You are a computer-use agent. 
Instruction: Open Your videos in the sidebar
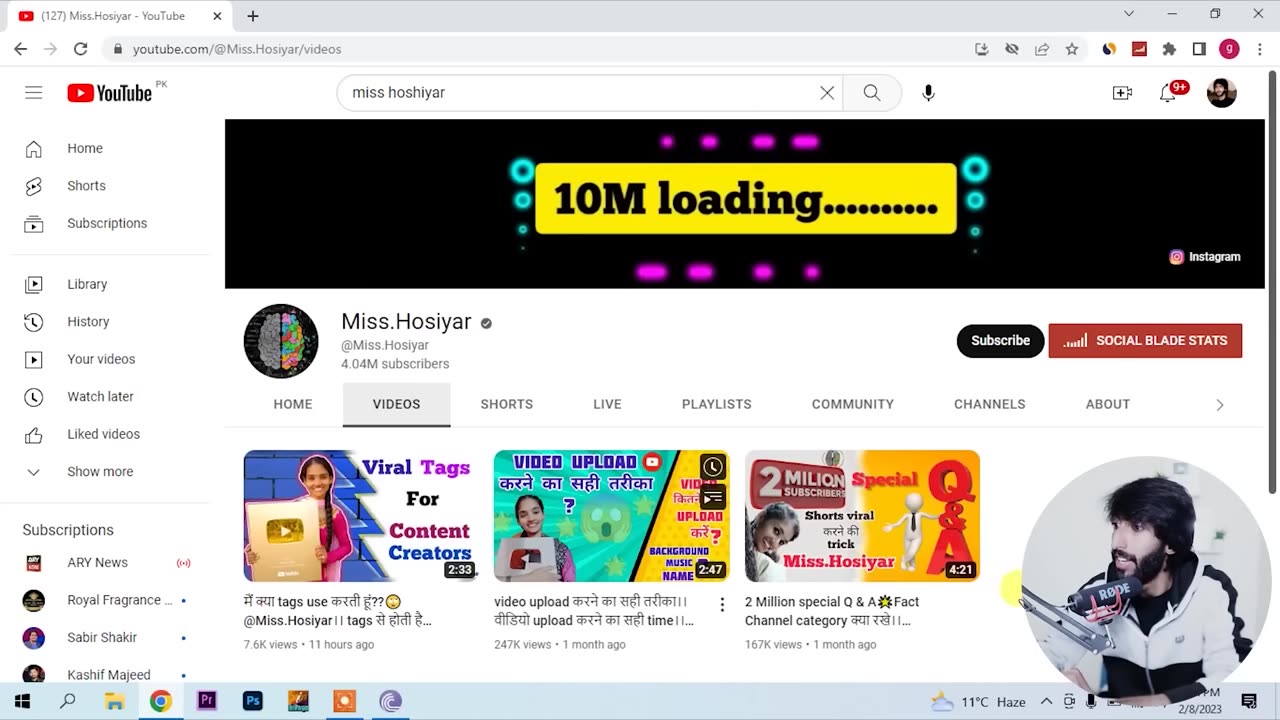[110, 359]
